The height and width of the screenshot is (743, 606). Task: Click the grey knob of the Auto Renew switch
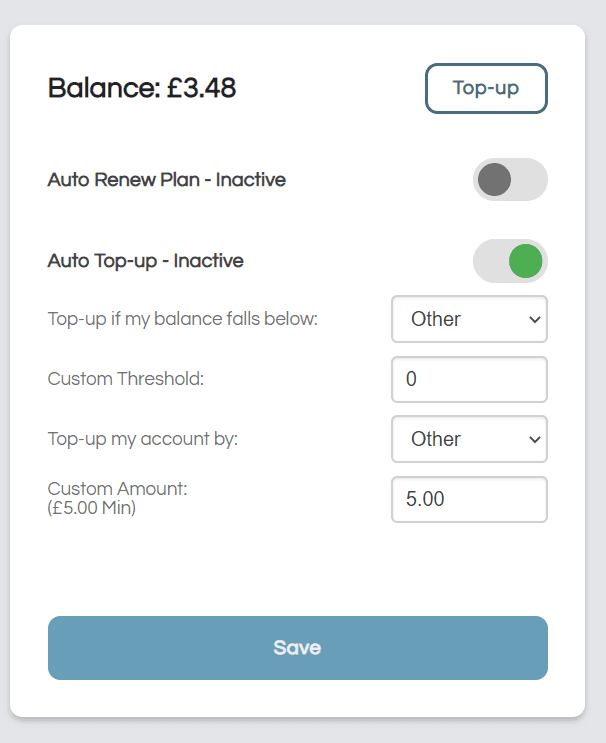(x=494, y=180)
